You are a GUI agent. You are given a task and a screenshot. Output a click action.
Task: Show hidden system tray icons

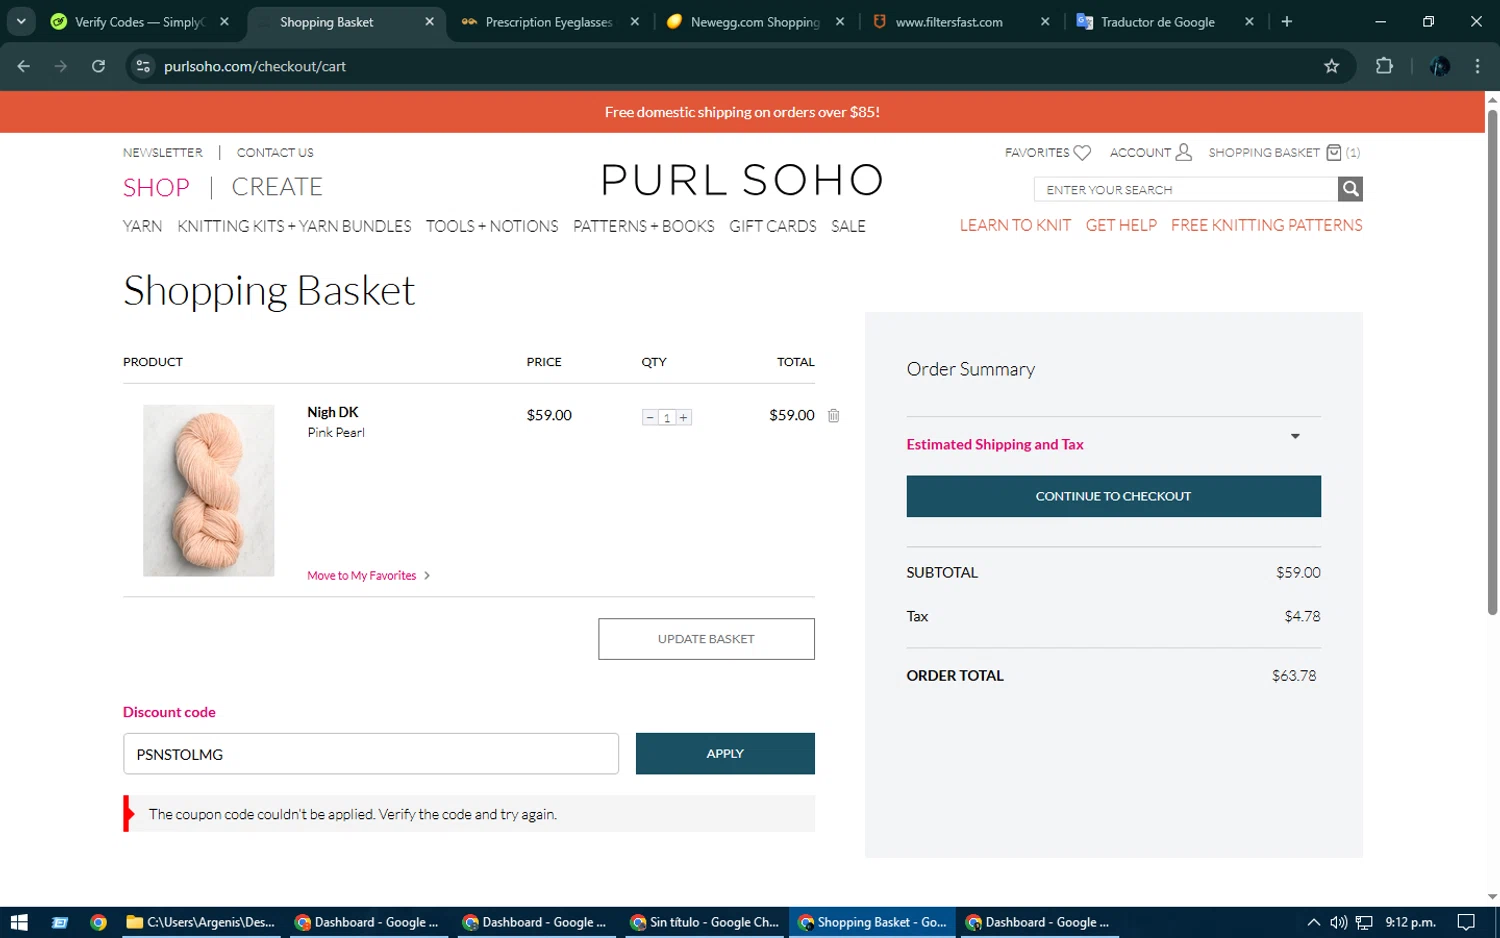click(x=1314, y=922)
